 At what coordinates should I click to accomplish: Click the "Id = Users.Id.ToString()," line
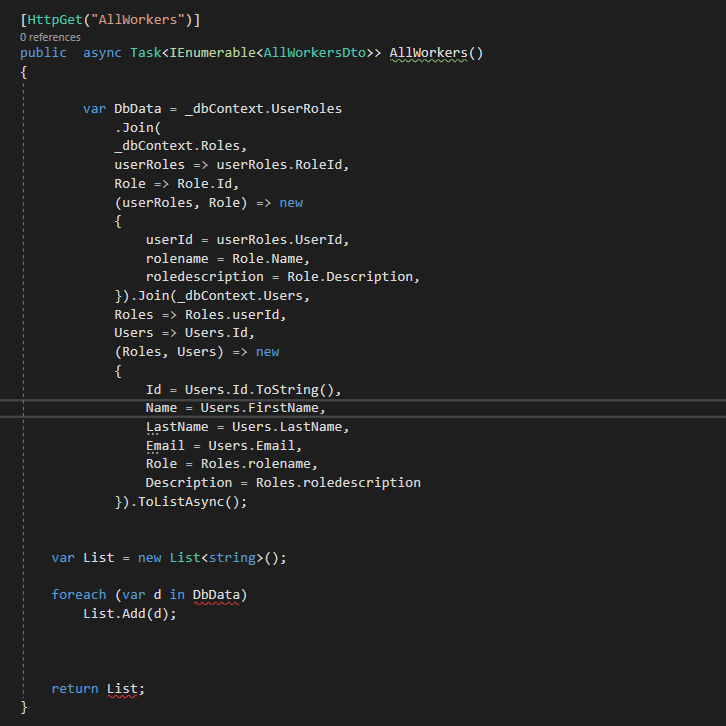(x=244, y=389)
